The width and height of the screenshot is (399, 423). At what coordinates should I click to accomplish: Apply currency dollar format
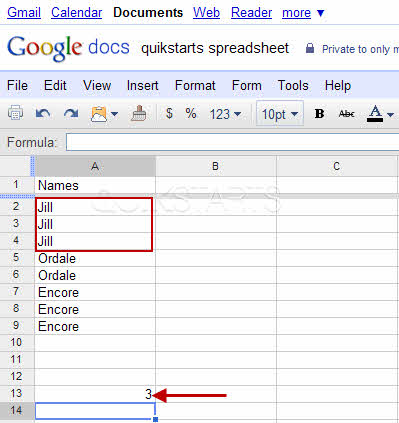[169, 114]
